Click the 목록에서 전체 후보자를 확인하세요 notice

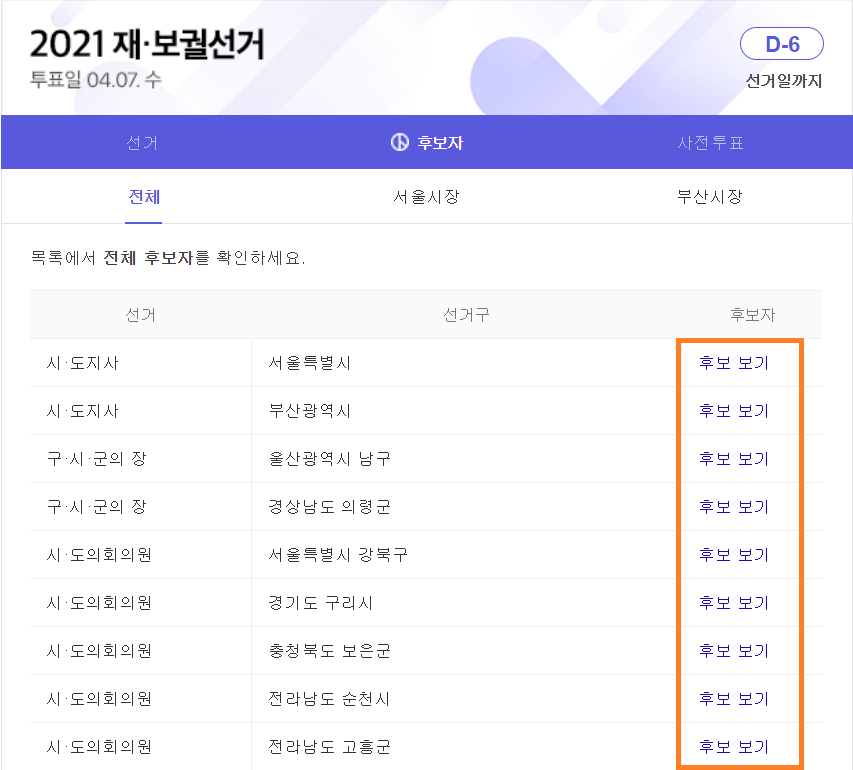click(x=168, y=257)
